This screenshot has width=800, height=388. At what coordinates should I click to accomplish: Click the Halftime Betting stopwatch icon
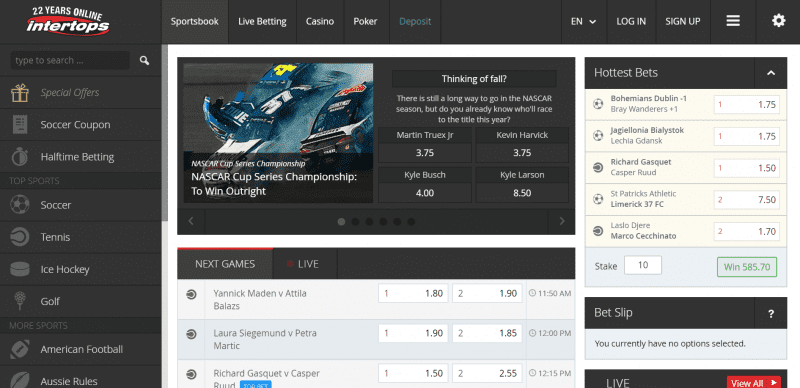(20, 157)
